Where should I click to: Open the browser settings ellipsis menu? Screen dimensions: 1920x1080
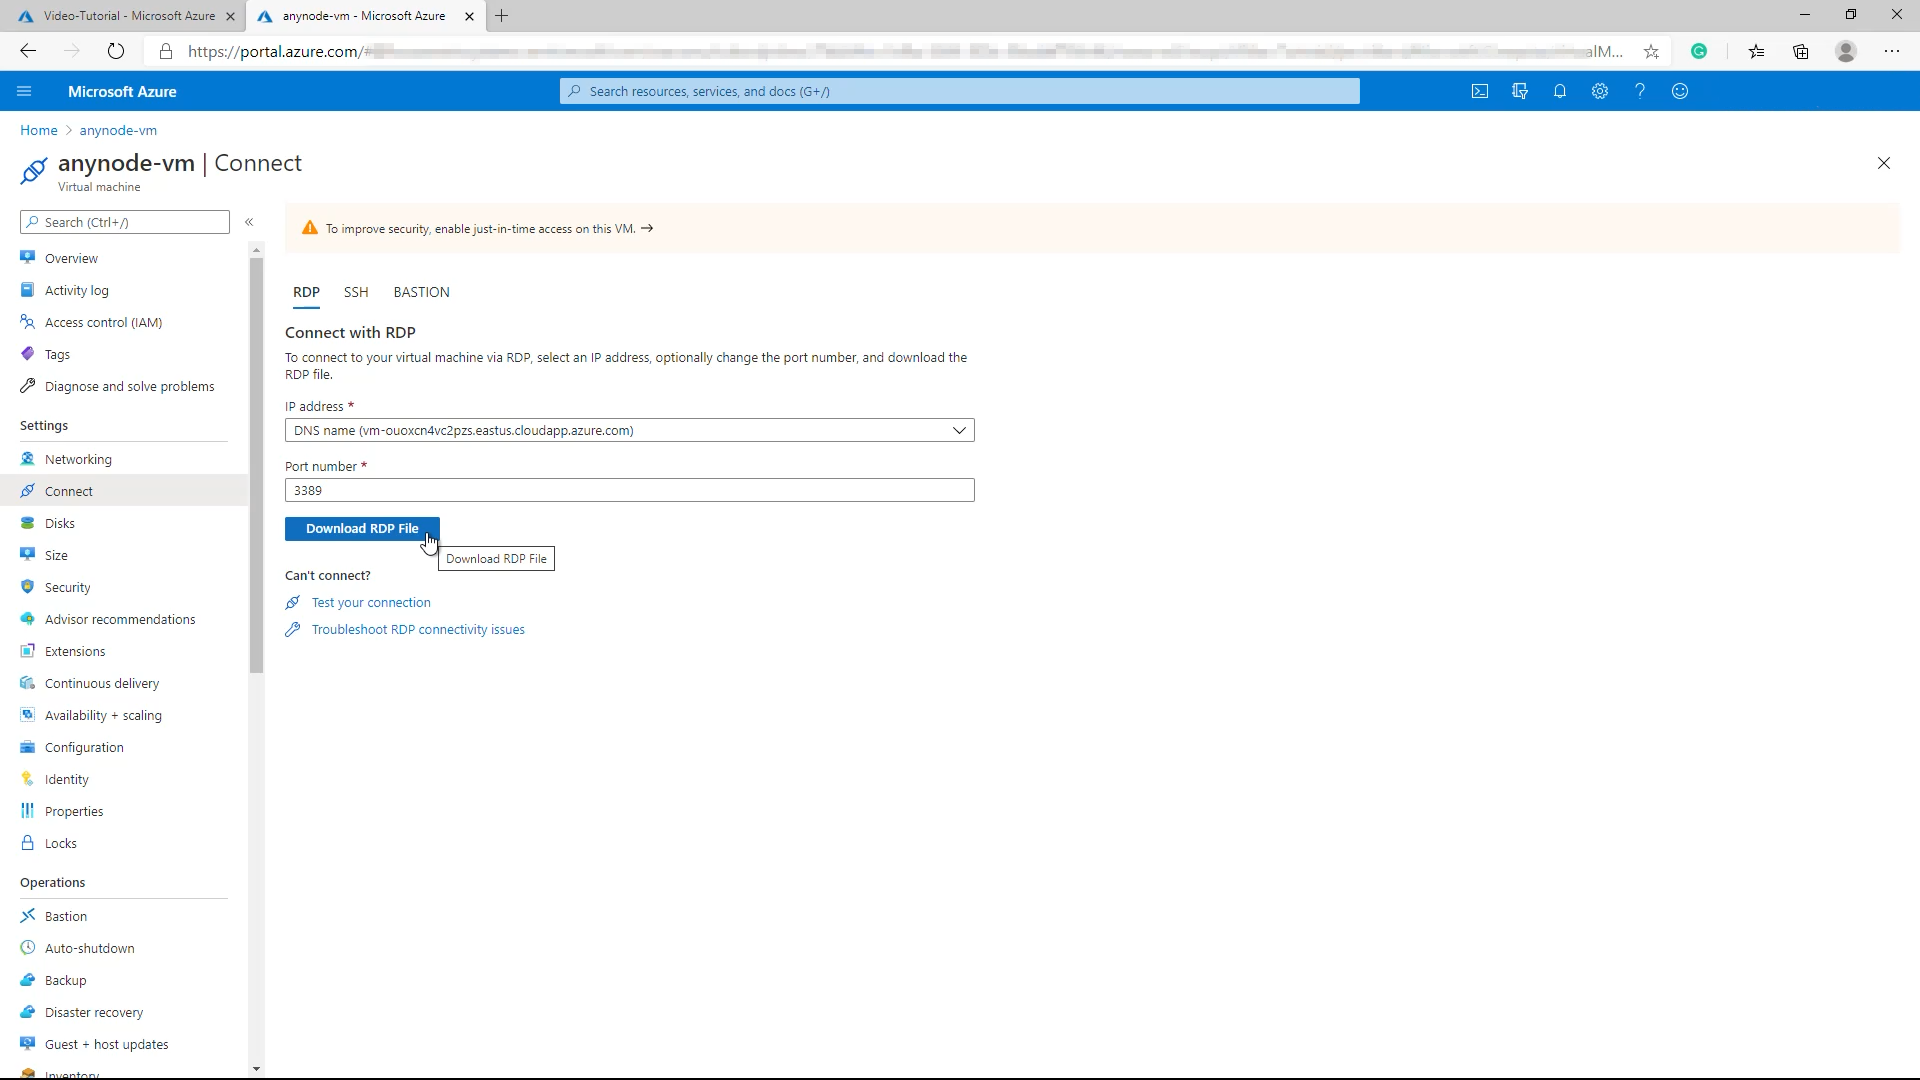tap(1892, 51)
